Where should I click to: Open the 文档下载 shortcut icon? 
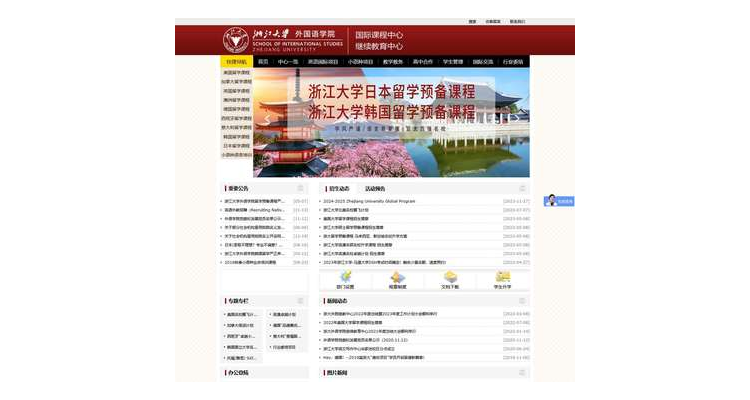click(450, 280)
